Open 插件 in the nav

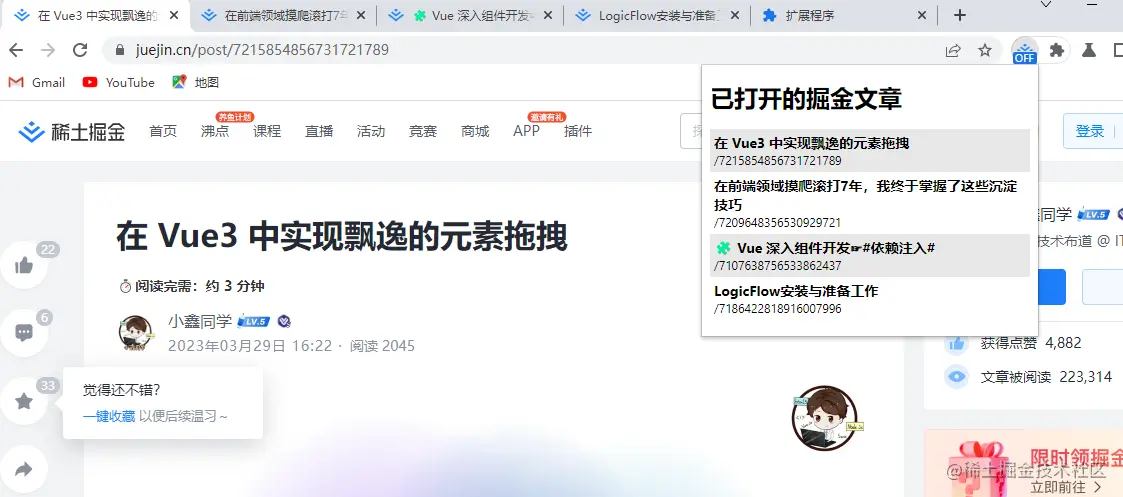click(578, 131)
